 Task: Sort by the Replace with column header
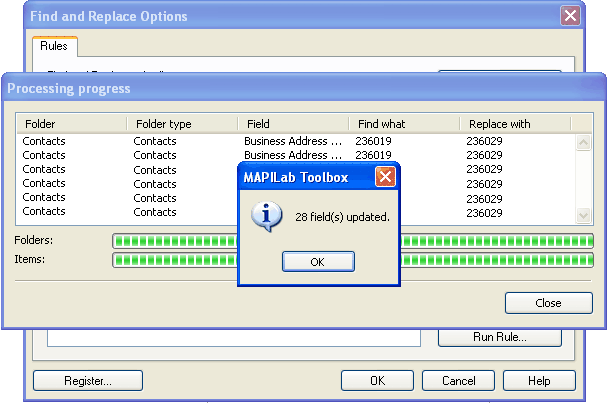515,124
